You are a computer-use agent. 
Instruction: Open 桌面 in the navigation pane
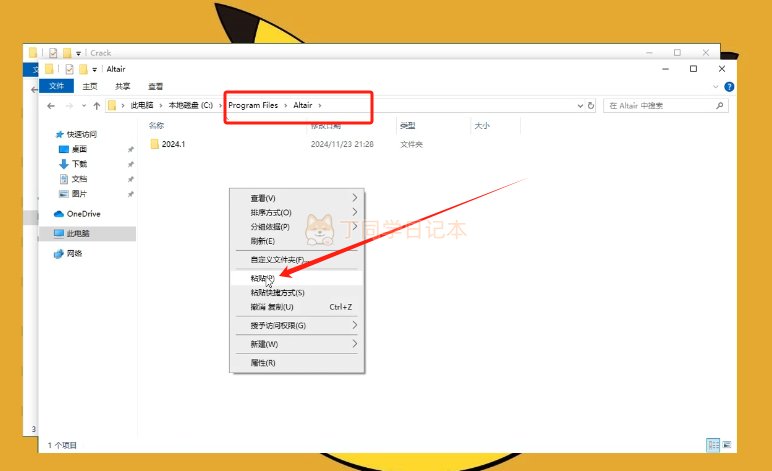(x=79, y=149)
